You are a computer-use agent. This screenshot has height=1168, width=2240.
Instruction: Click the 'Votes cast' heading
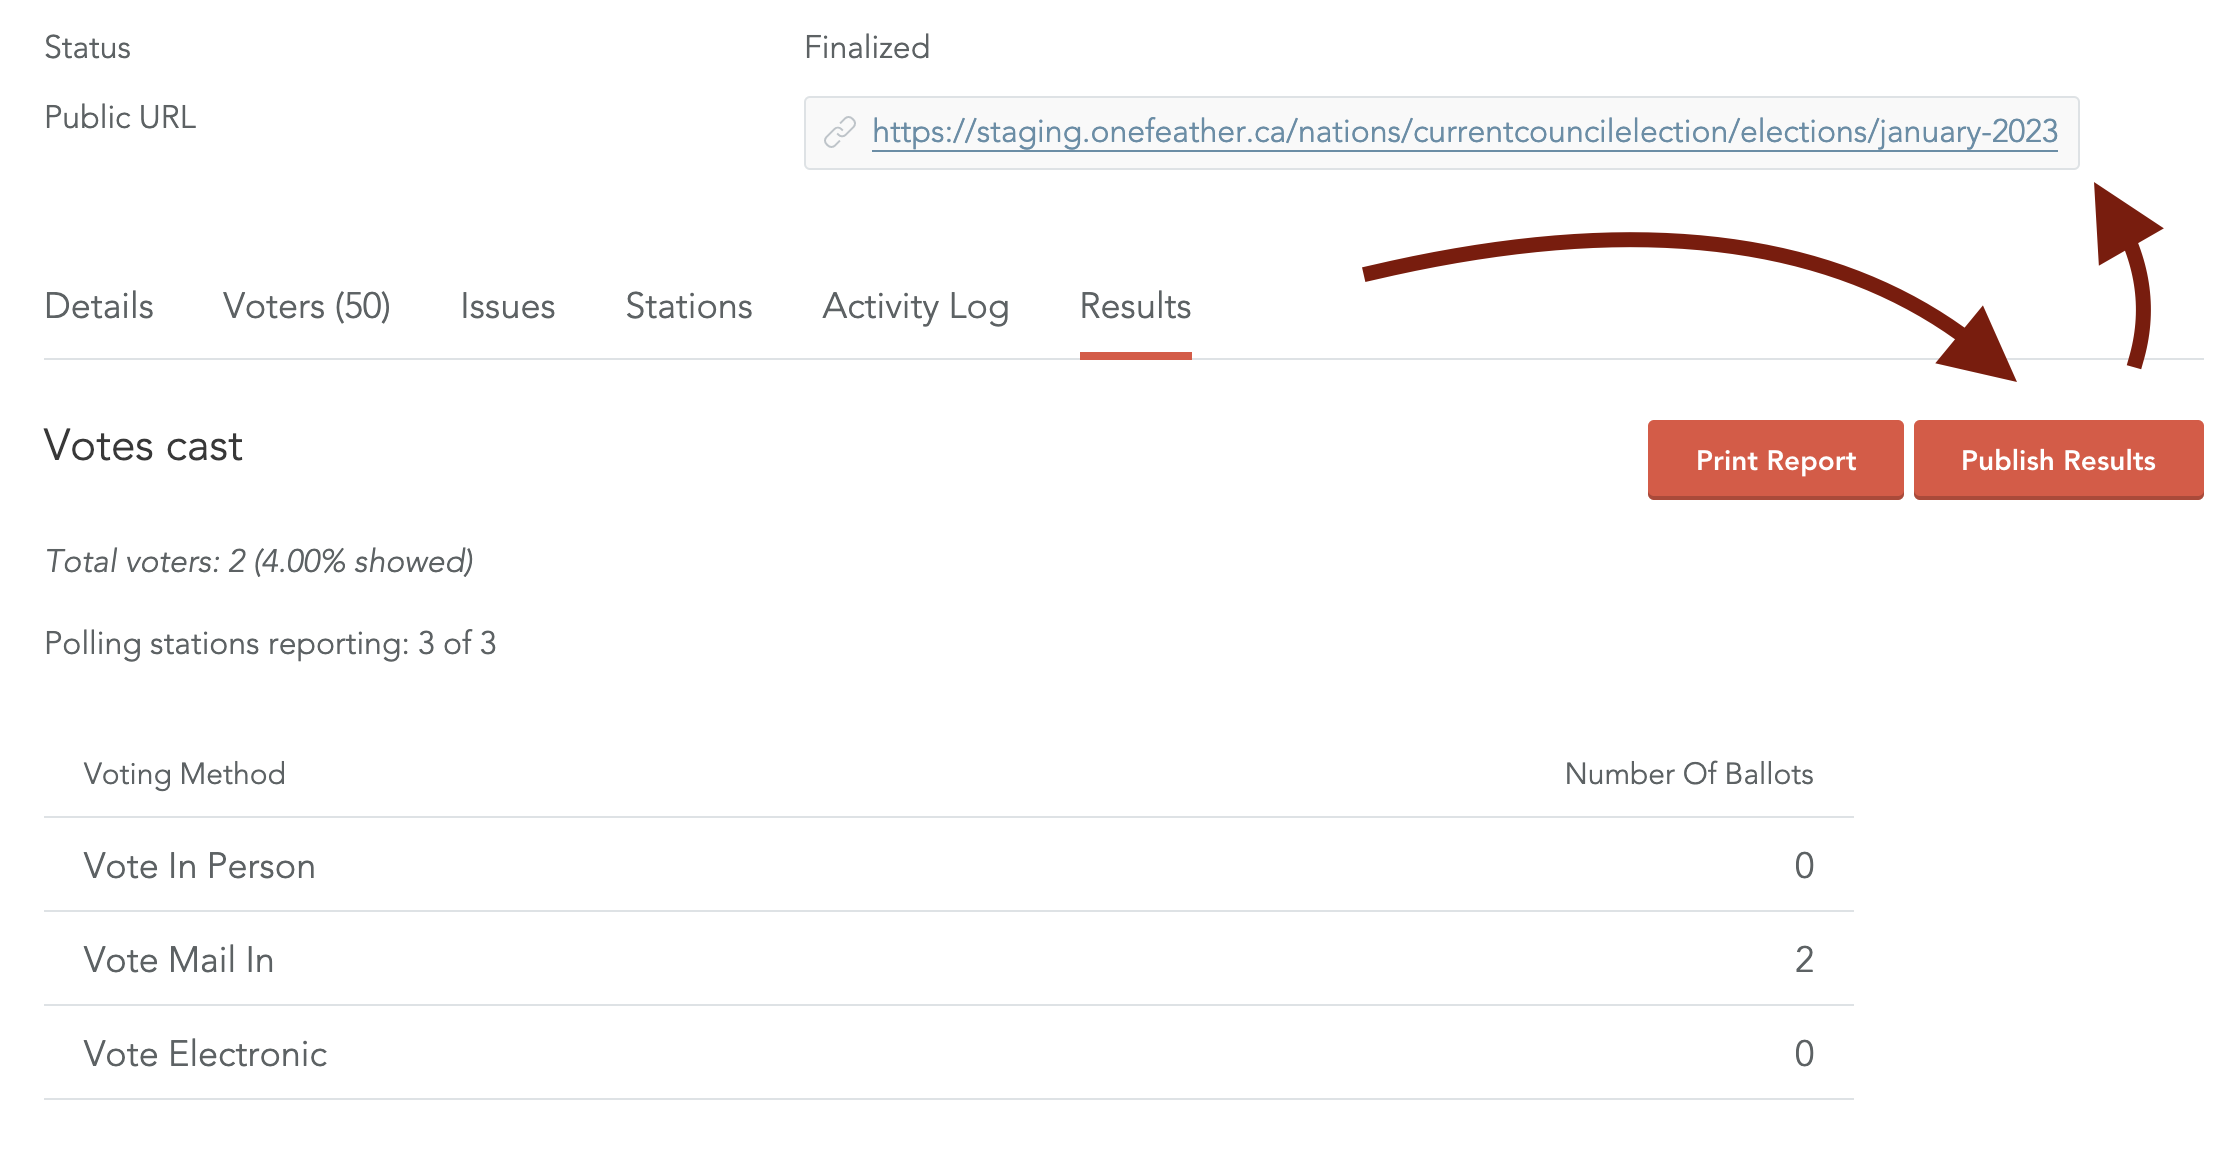[143, 446]
